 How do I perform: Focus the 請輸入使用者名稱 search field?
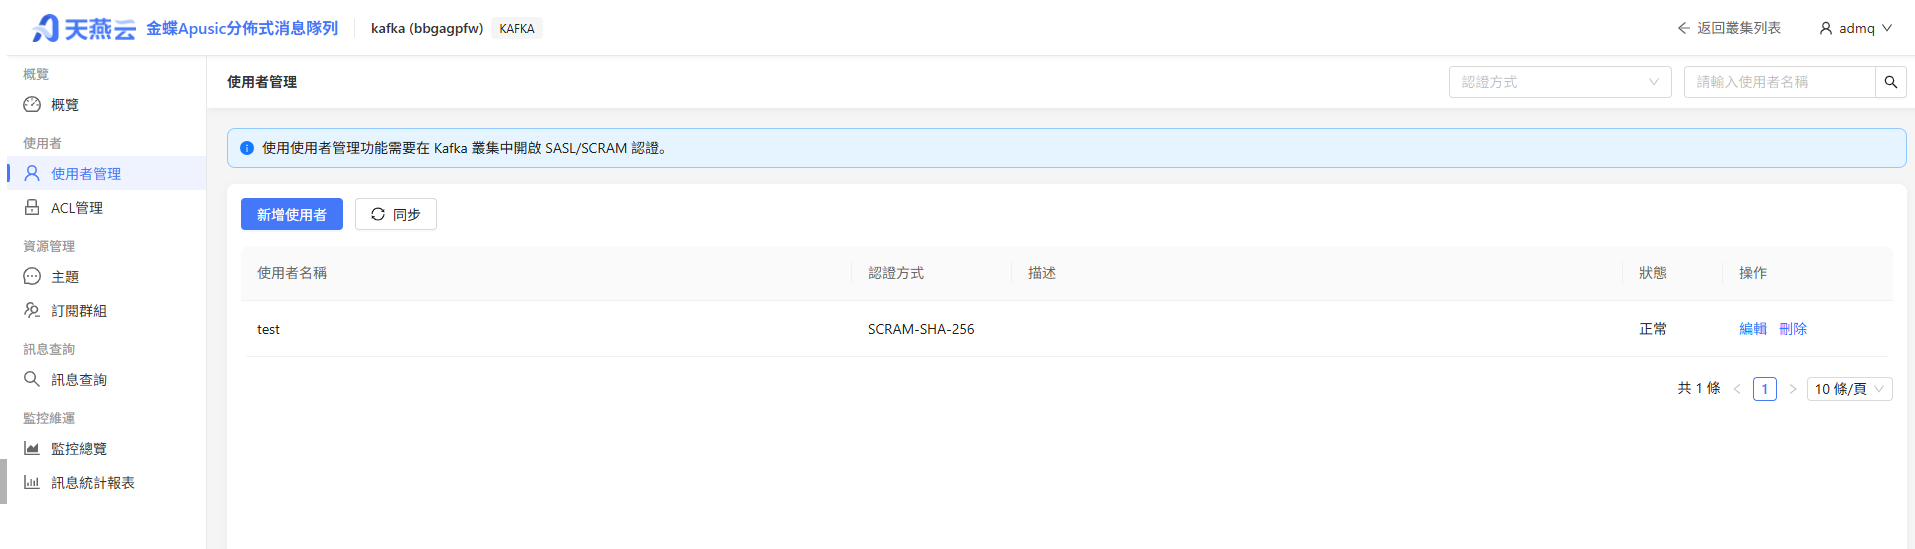pyautogui.click(x=1779, y=82)
